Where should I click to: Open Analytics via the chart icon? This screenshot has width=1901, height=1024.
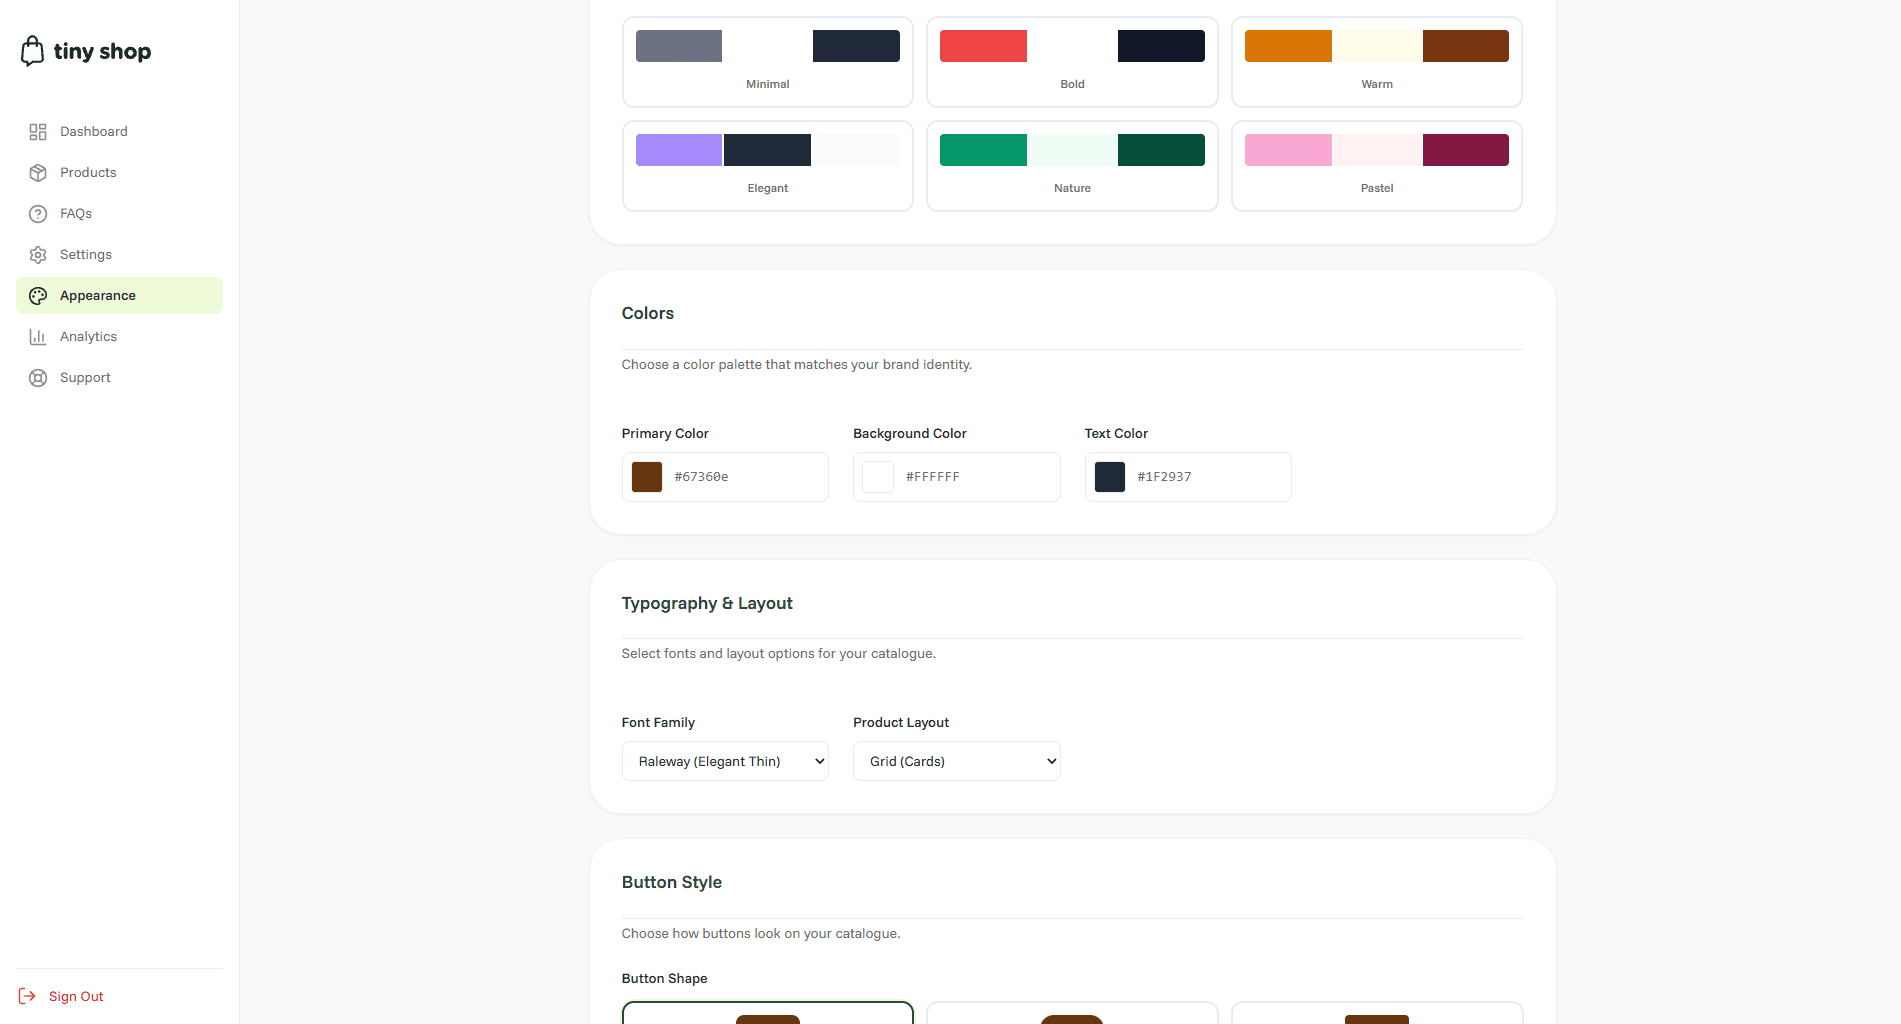38,336
